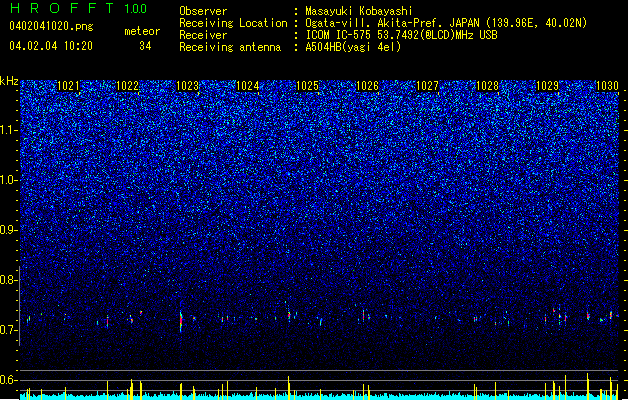629x400 pixels.
Task: Click the 1022 time marker
Action: coord(127,86)
